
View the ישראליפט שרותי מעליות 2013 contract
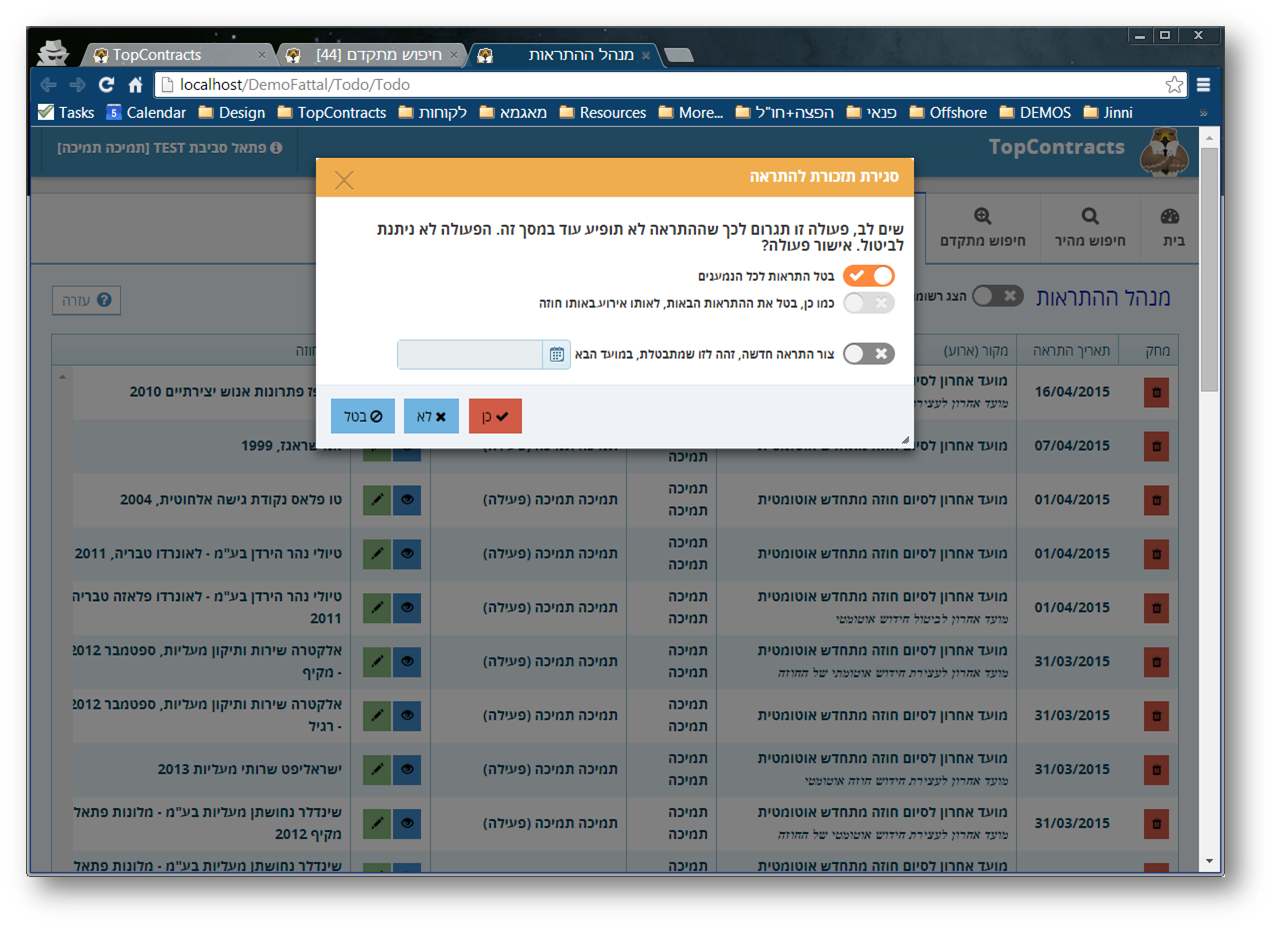tap(407, 769)
